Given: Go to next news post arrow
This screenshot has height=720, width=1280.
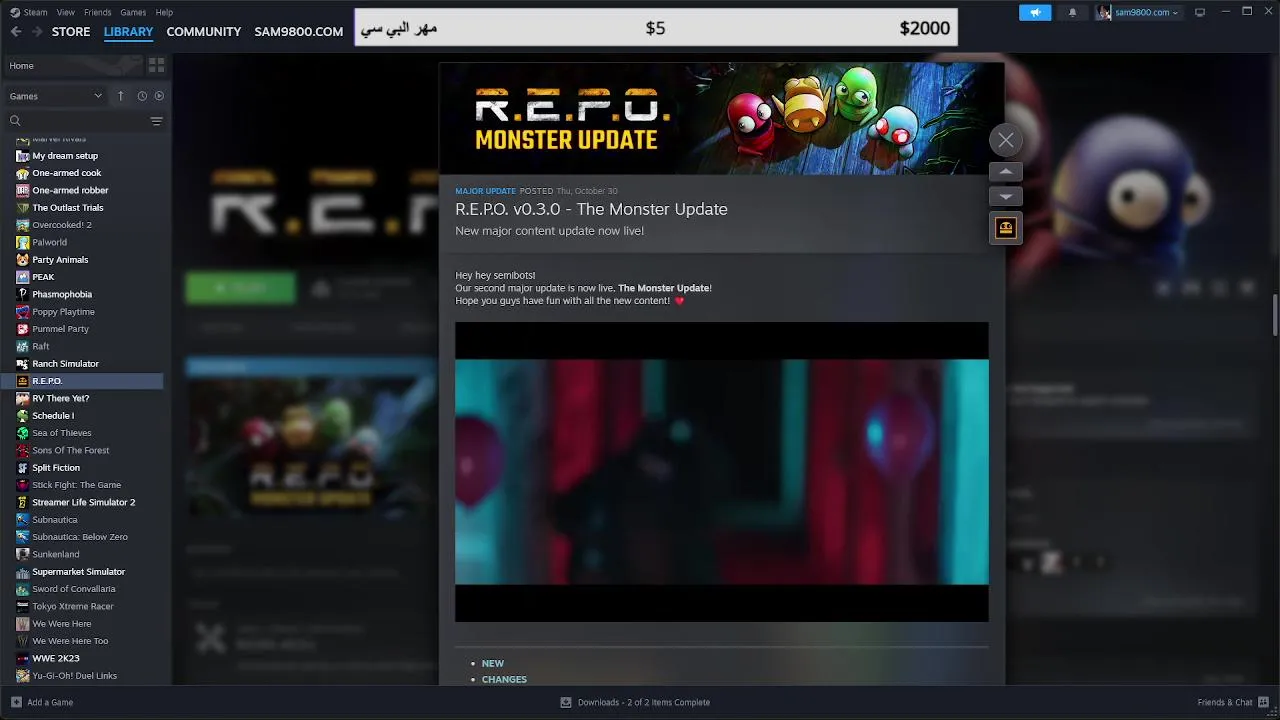Looking at the screenshot, I should coord(1006,196).
